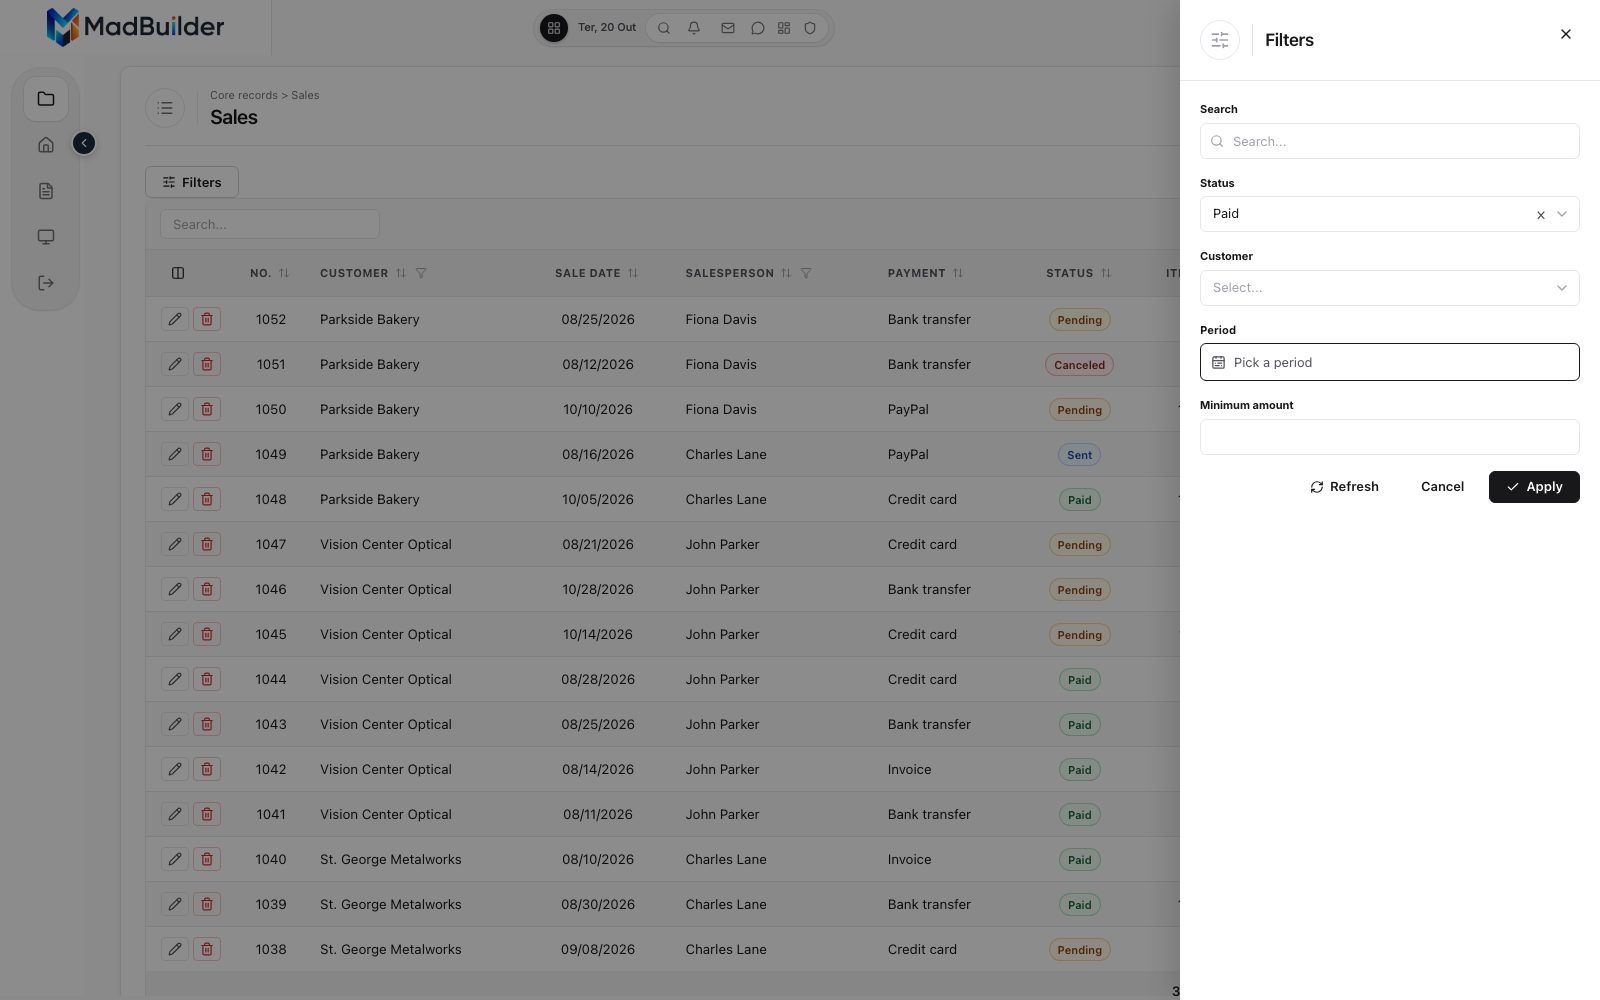Viewport: 1600px width, 1000px height.
Task: Click the logout icon in sidebar
Action: 46,283
